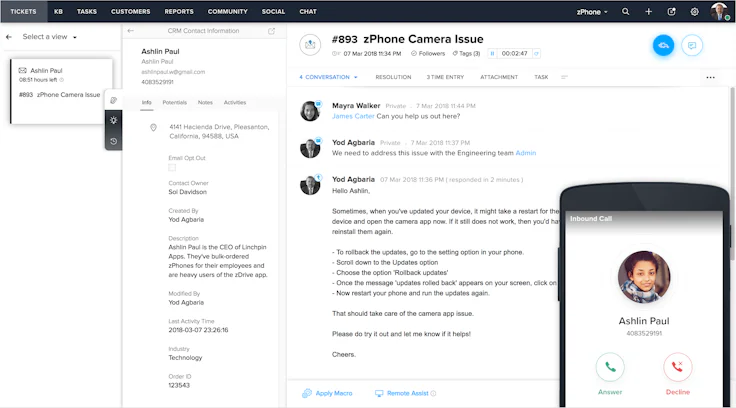Click the phone number 4083529191 in CRM panel
736x408 pixels.
pos(157,82)
